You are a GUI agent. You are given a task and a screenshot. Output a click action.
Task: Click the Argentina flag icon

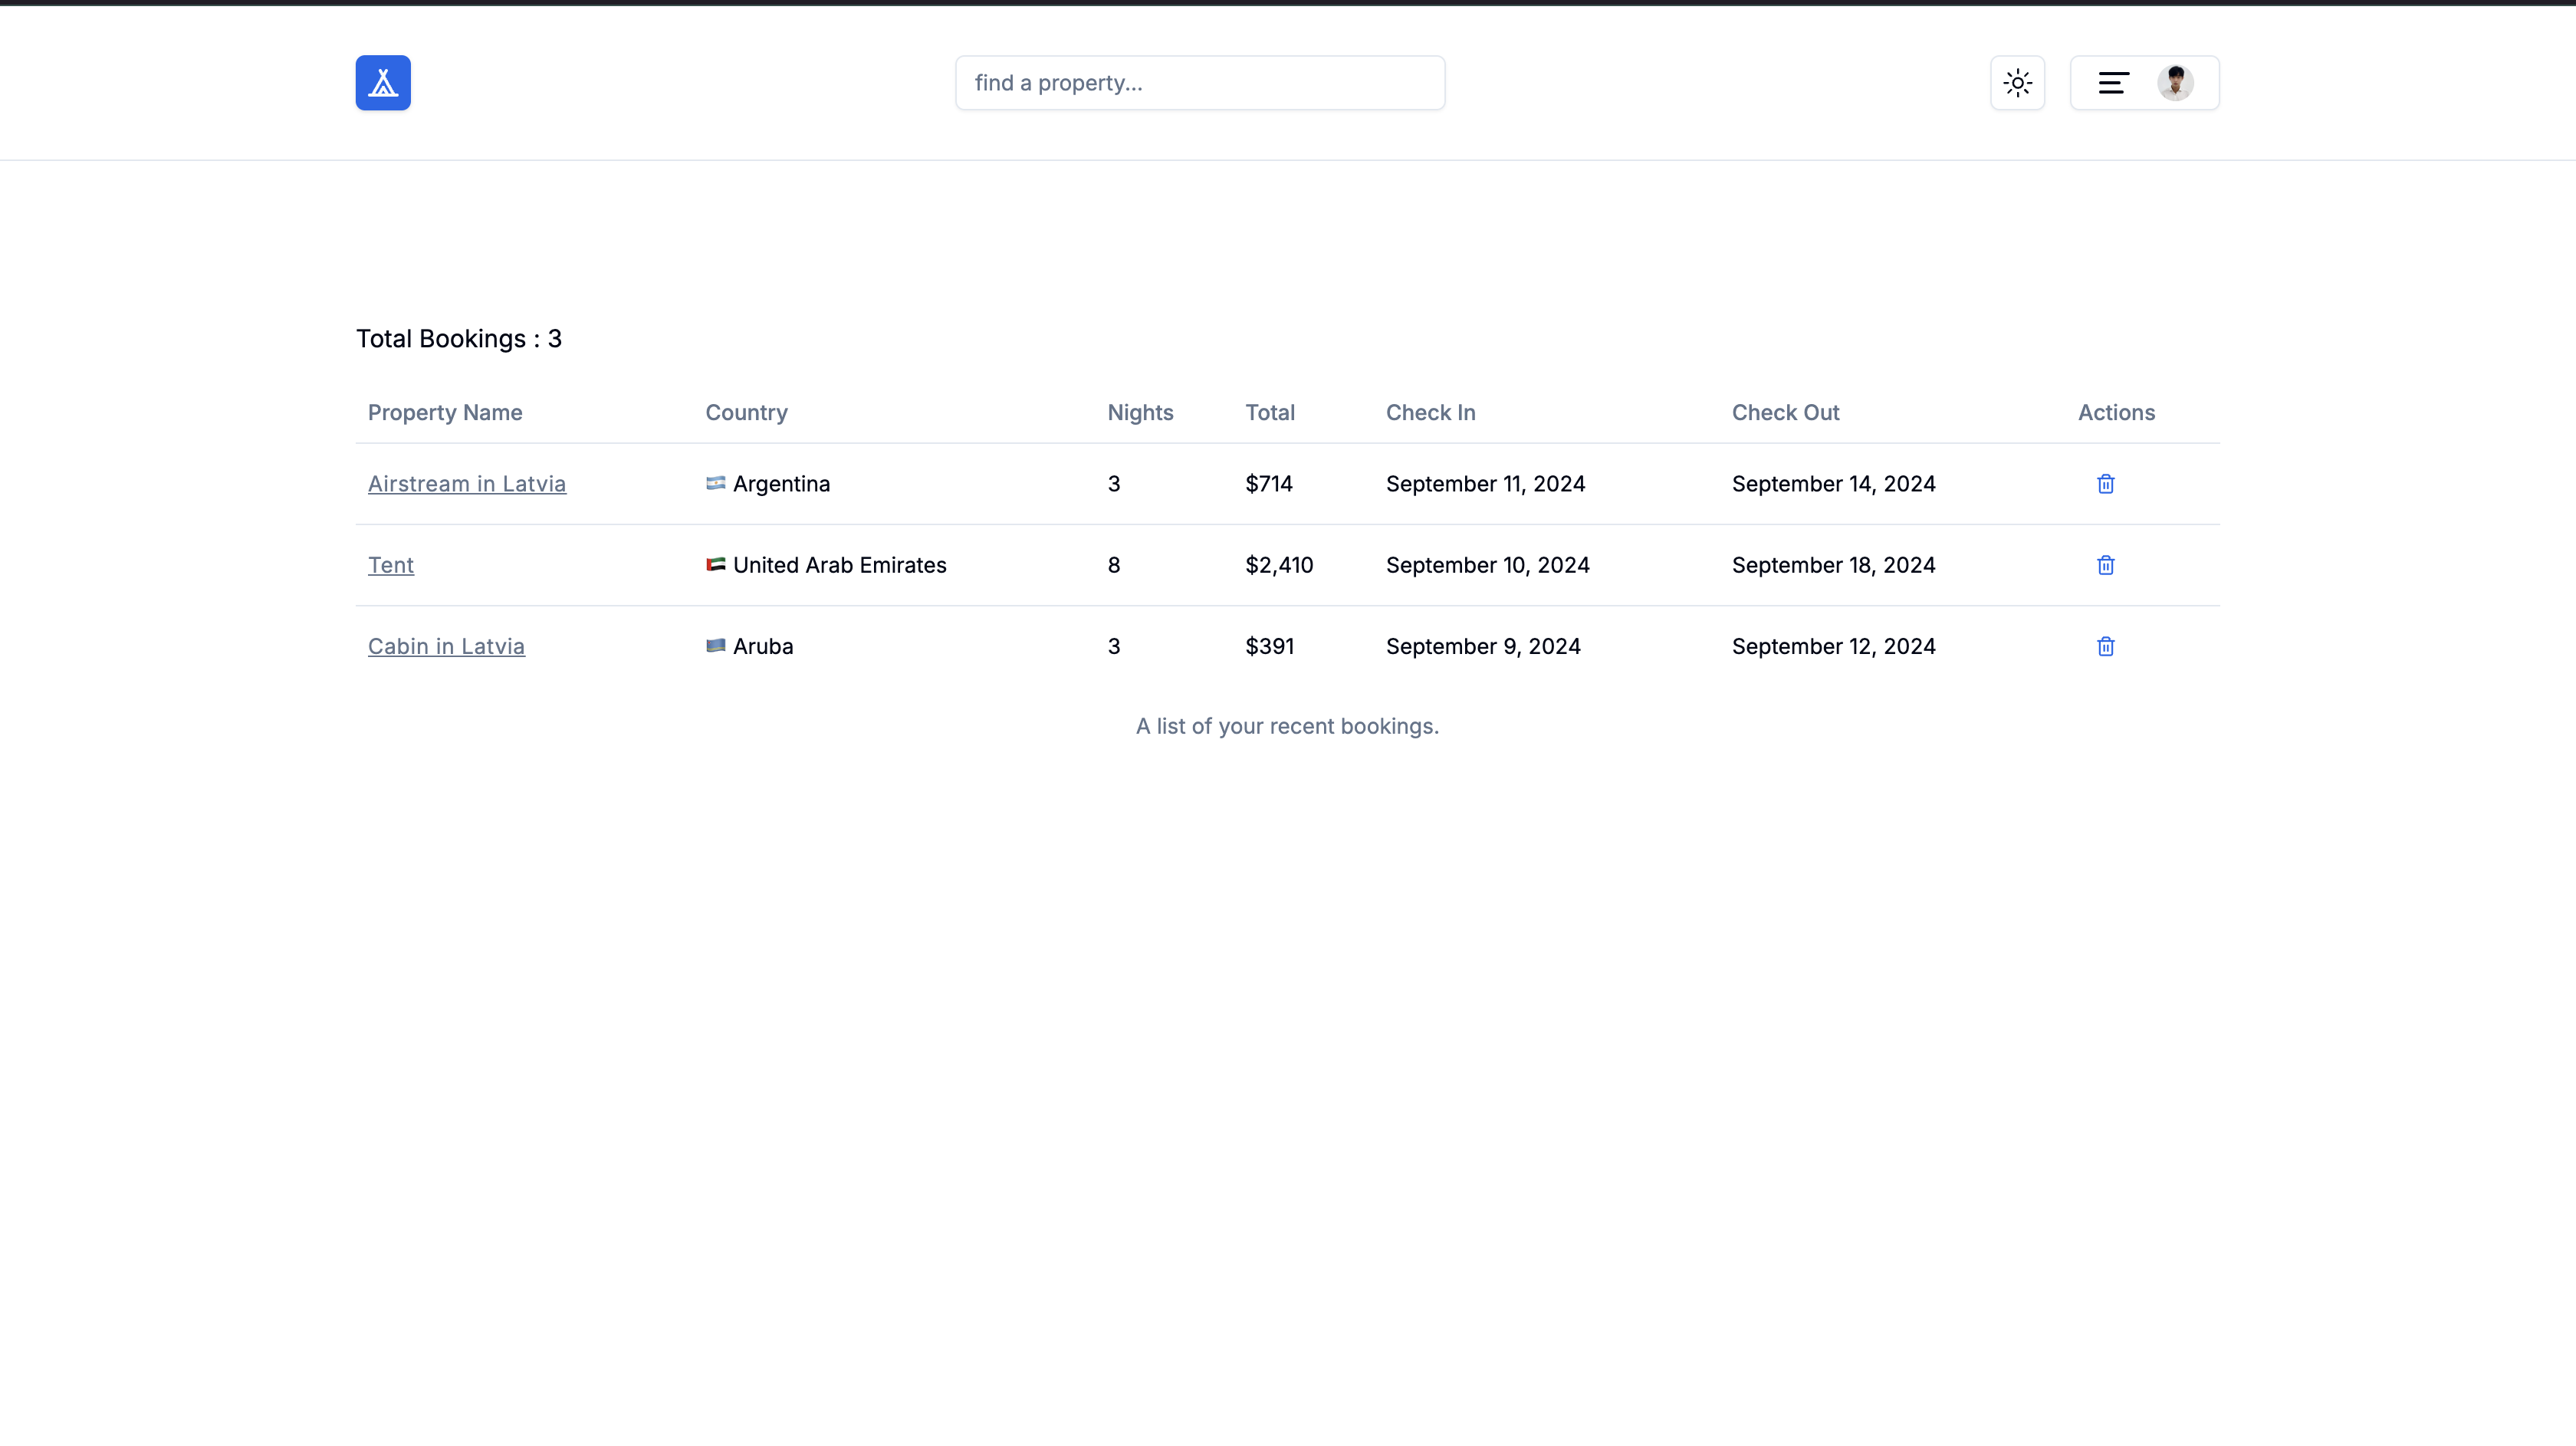pyautogui.click(x=715, y=483)
